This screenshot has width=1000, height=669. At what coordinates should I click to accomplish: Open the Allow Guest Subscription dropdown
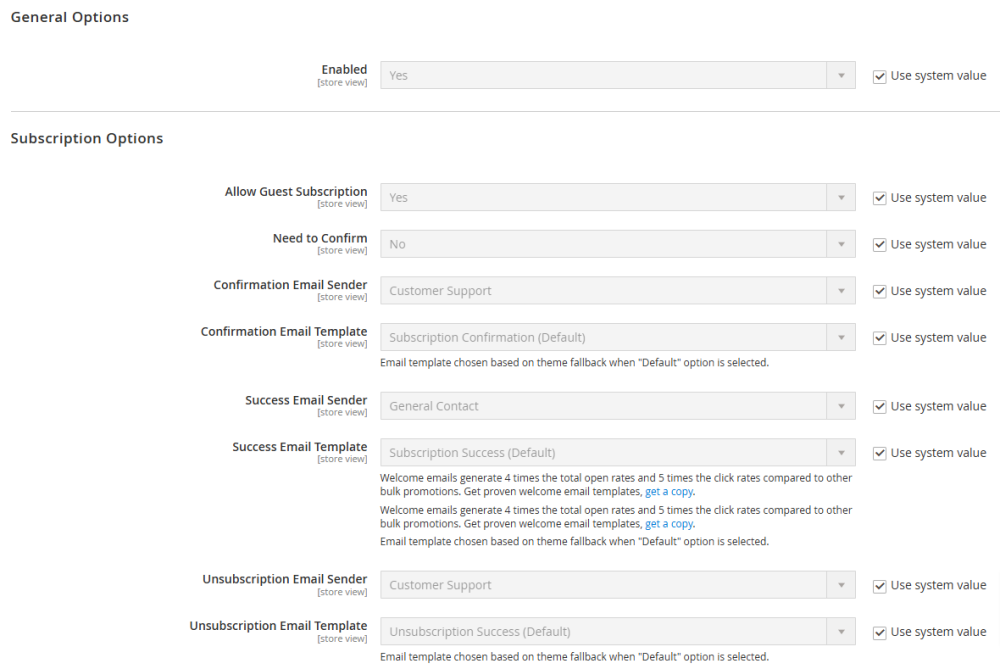click(617, 198)
